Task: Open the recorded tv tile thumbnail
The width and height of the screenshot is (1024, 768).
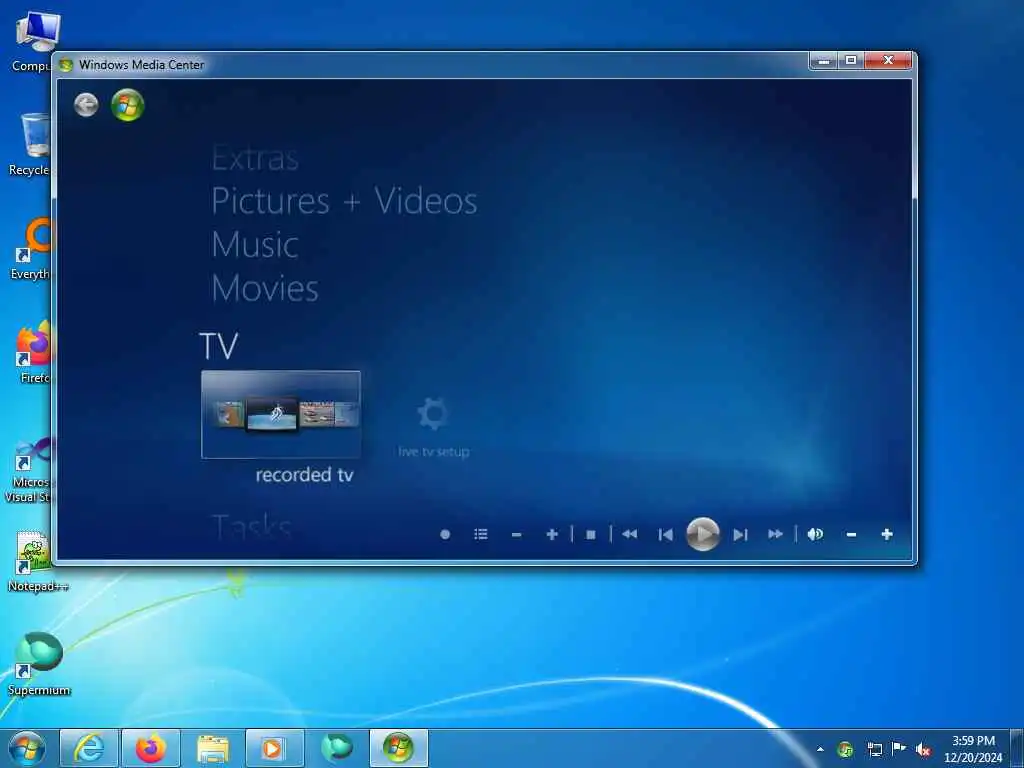Action: point(281,415)
